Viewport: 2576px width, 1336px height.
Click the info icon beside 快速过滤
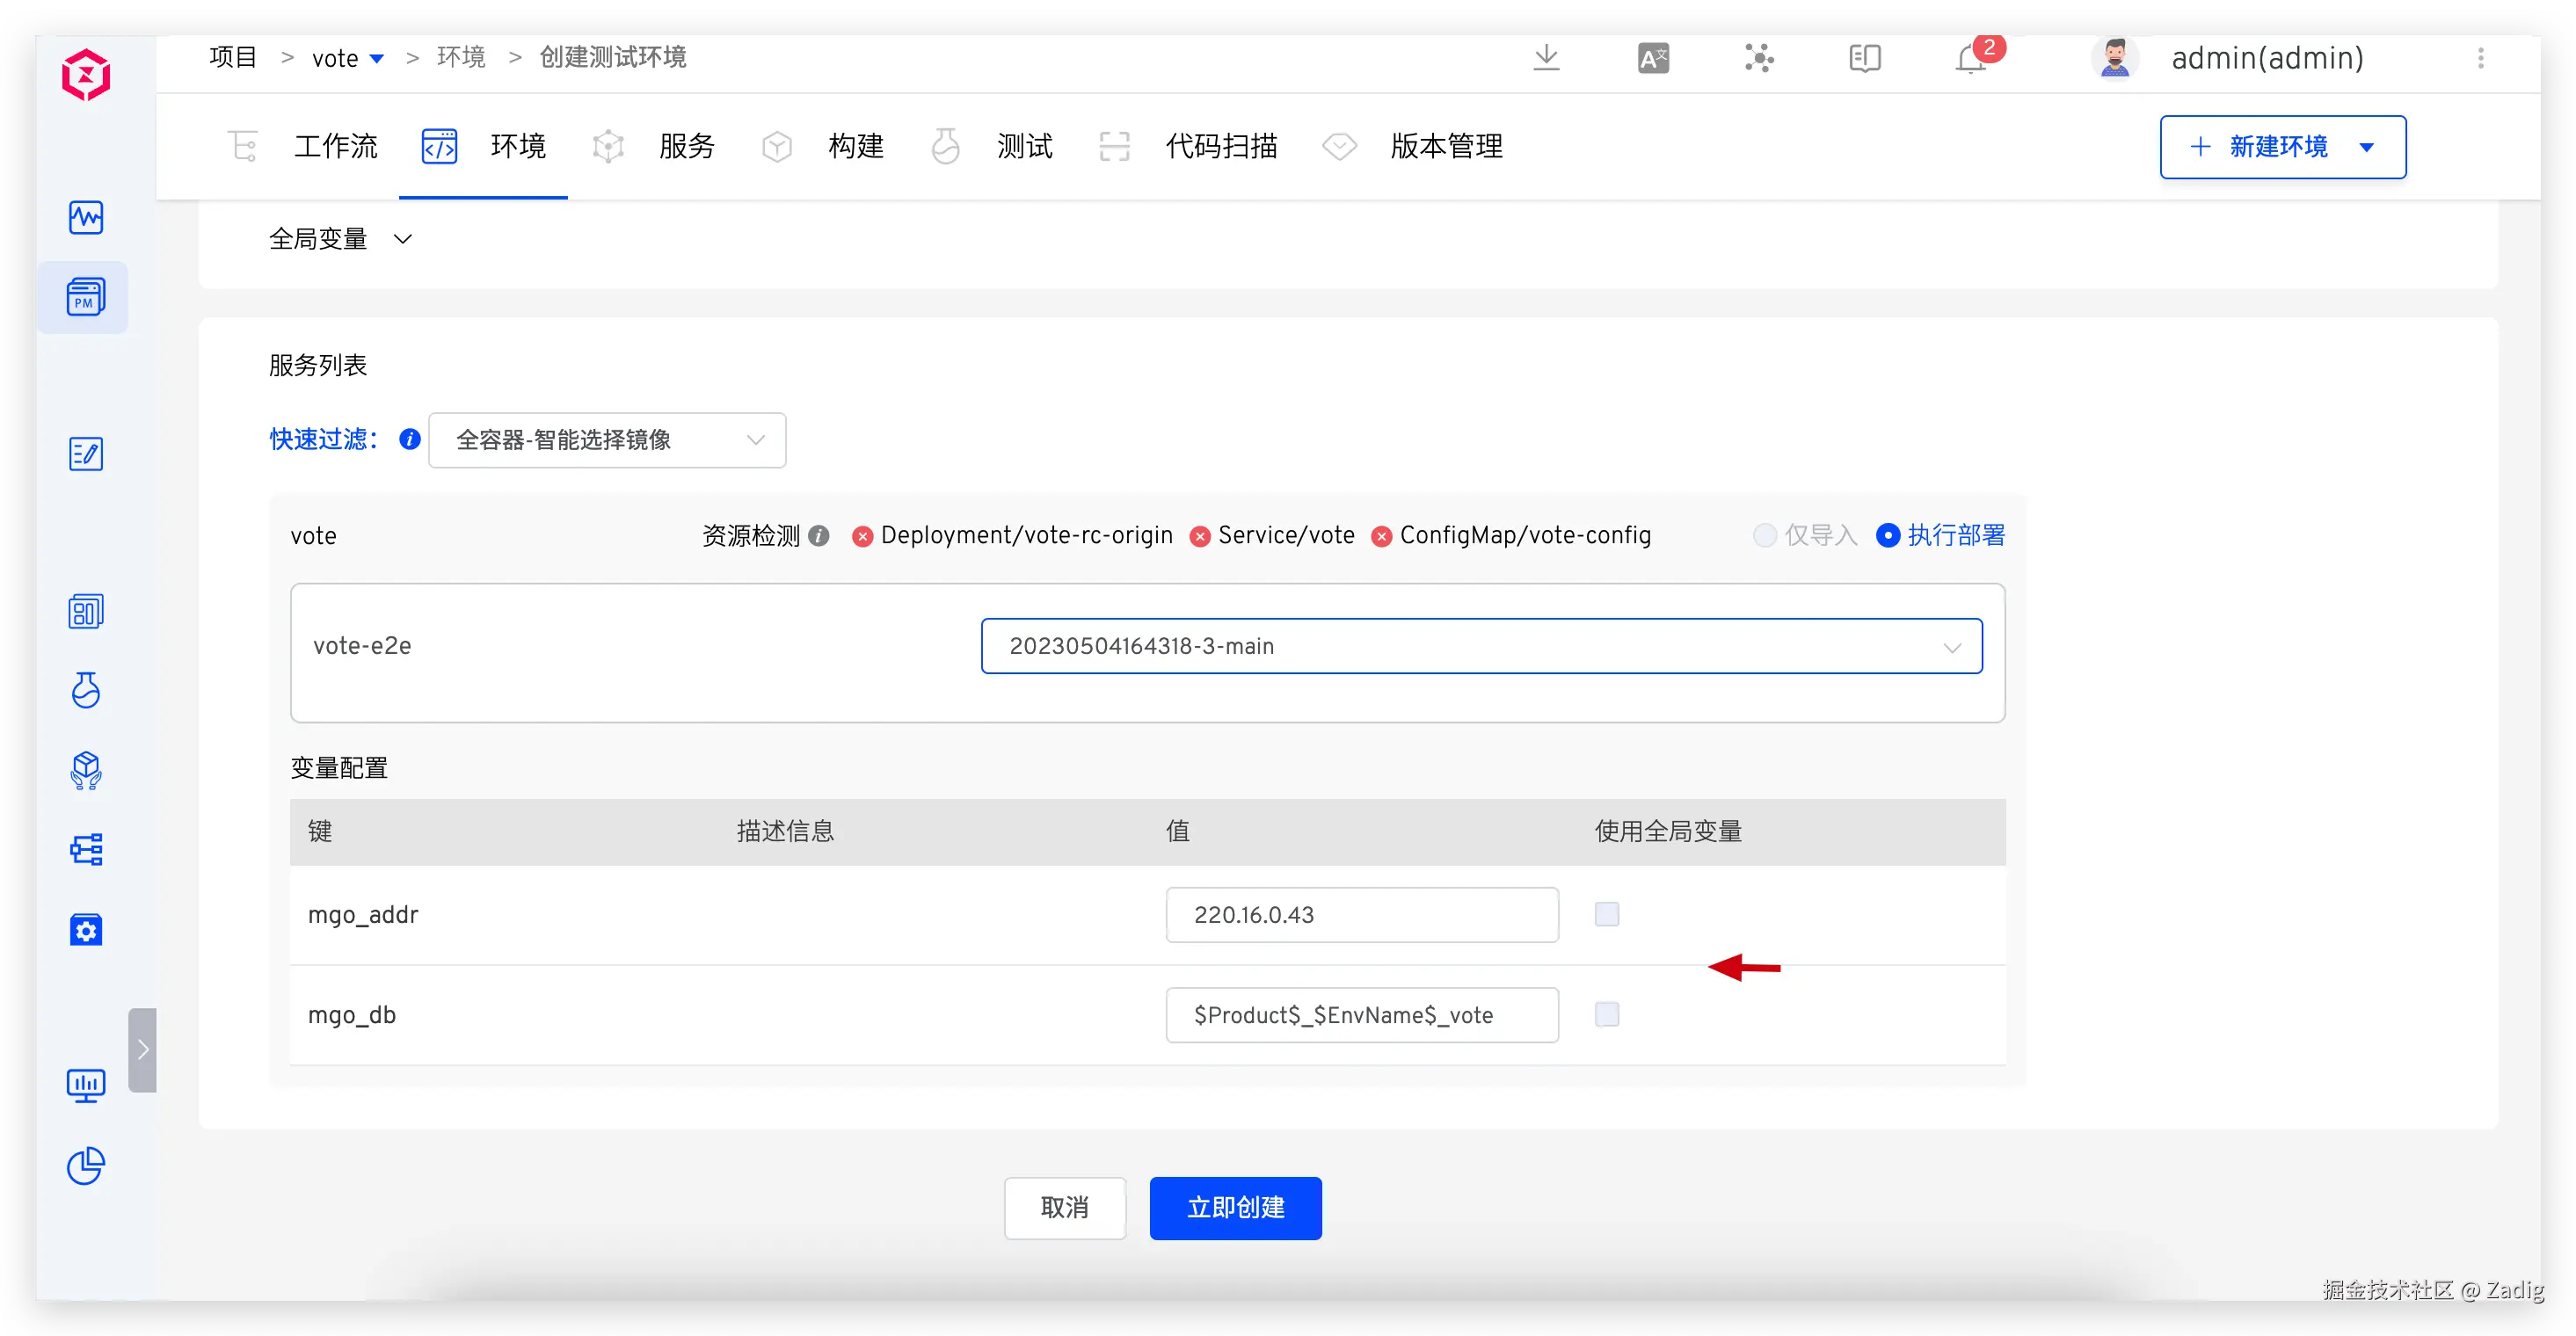[x=410, y=439]
